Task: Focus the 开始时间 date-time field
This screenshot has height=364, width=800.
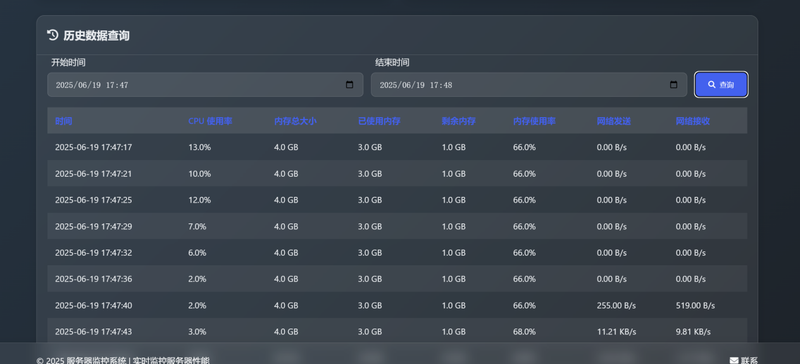Action: [x=205, y=85]
